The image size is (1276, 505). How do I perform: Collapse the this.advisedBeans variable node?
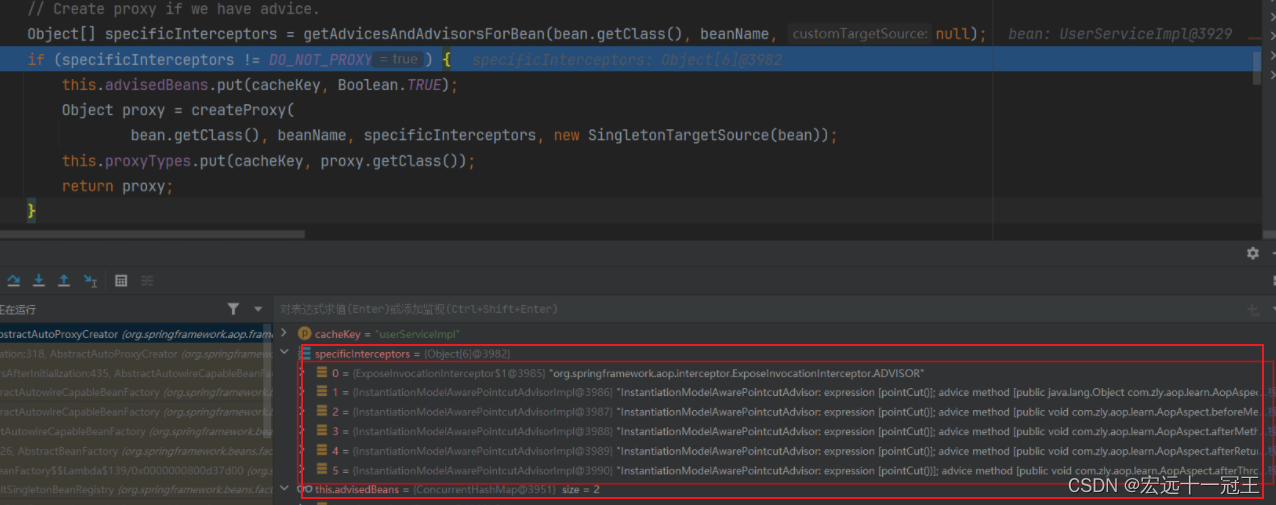click(x=285, y=489)
